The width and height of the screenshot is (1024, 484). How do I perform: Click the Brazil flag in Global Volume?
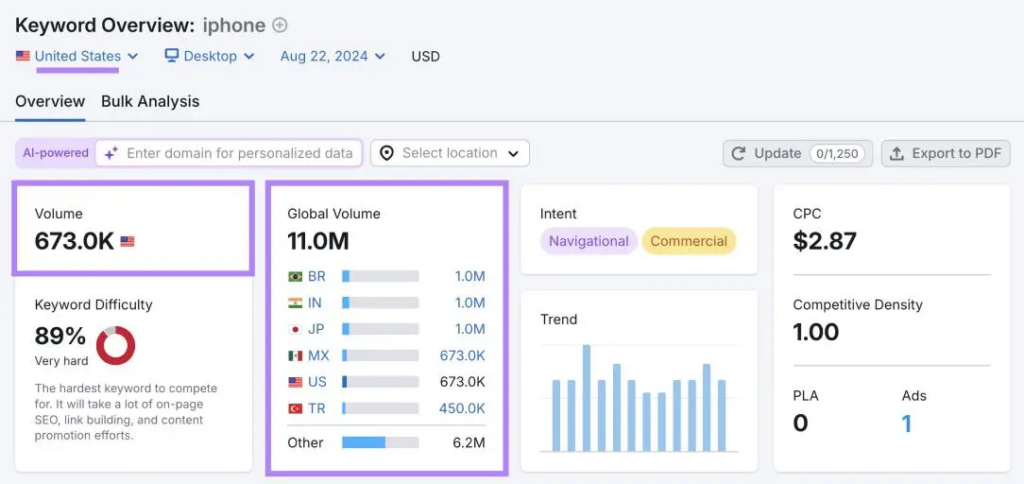point(295,276)
